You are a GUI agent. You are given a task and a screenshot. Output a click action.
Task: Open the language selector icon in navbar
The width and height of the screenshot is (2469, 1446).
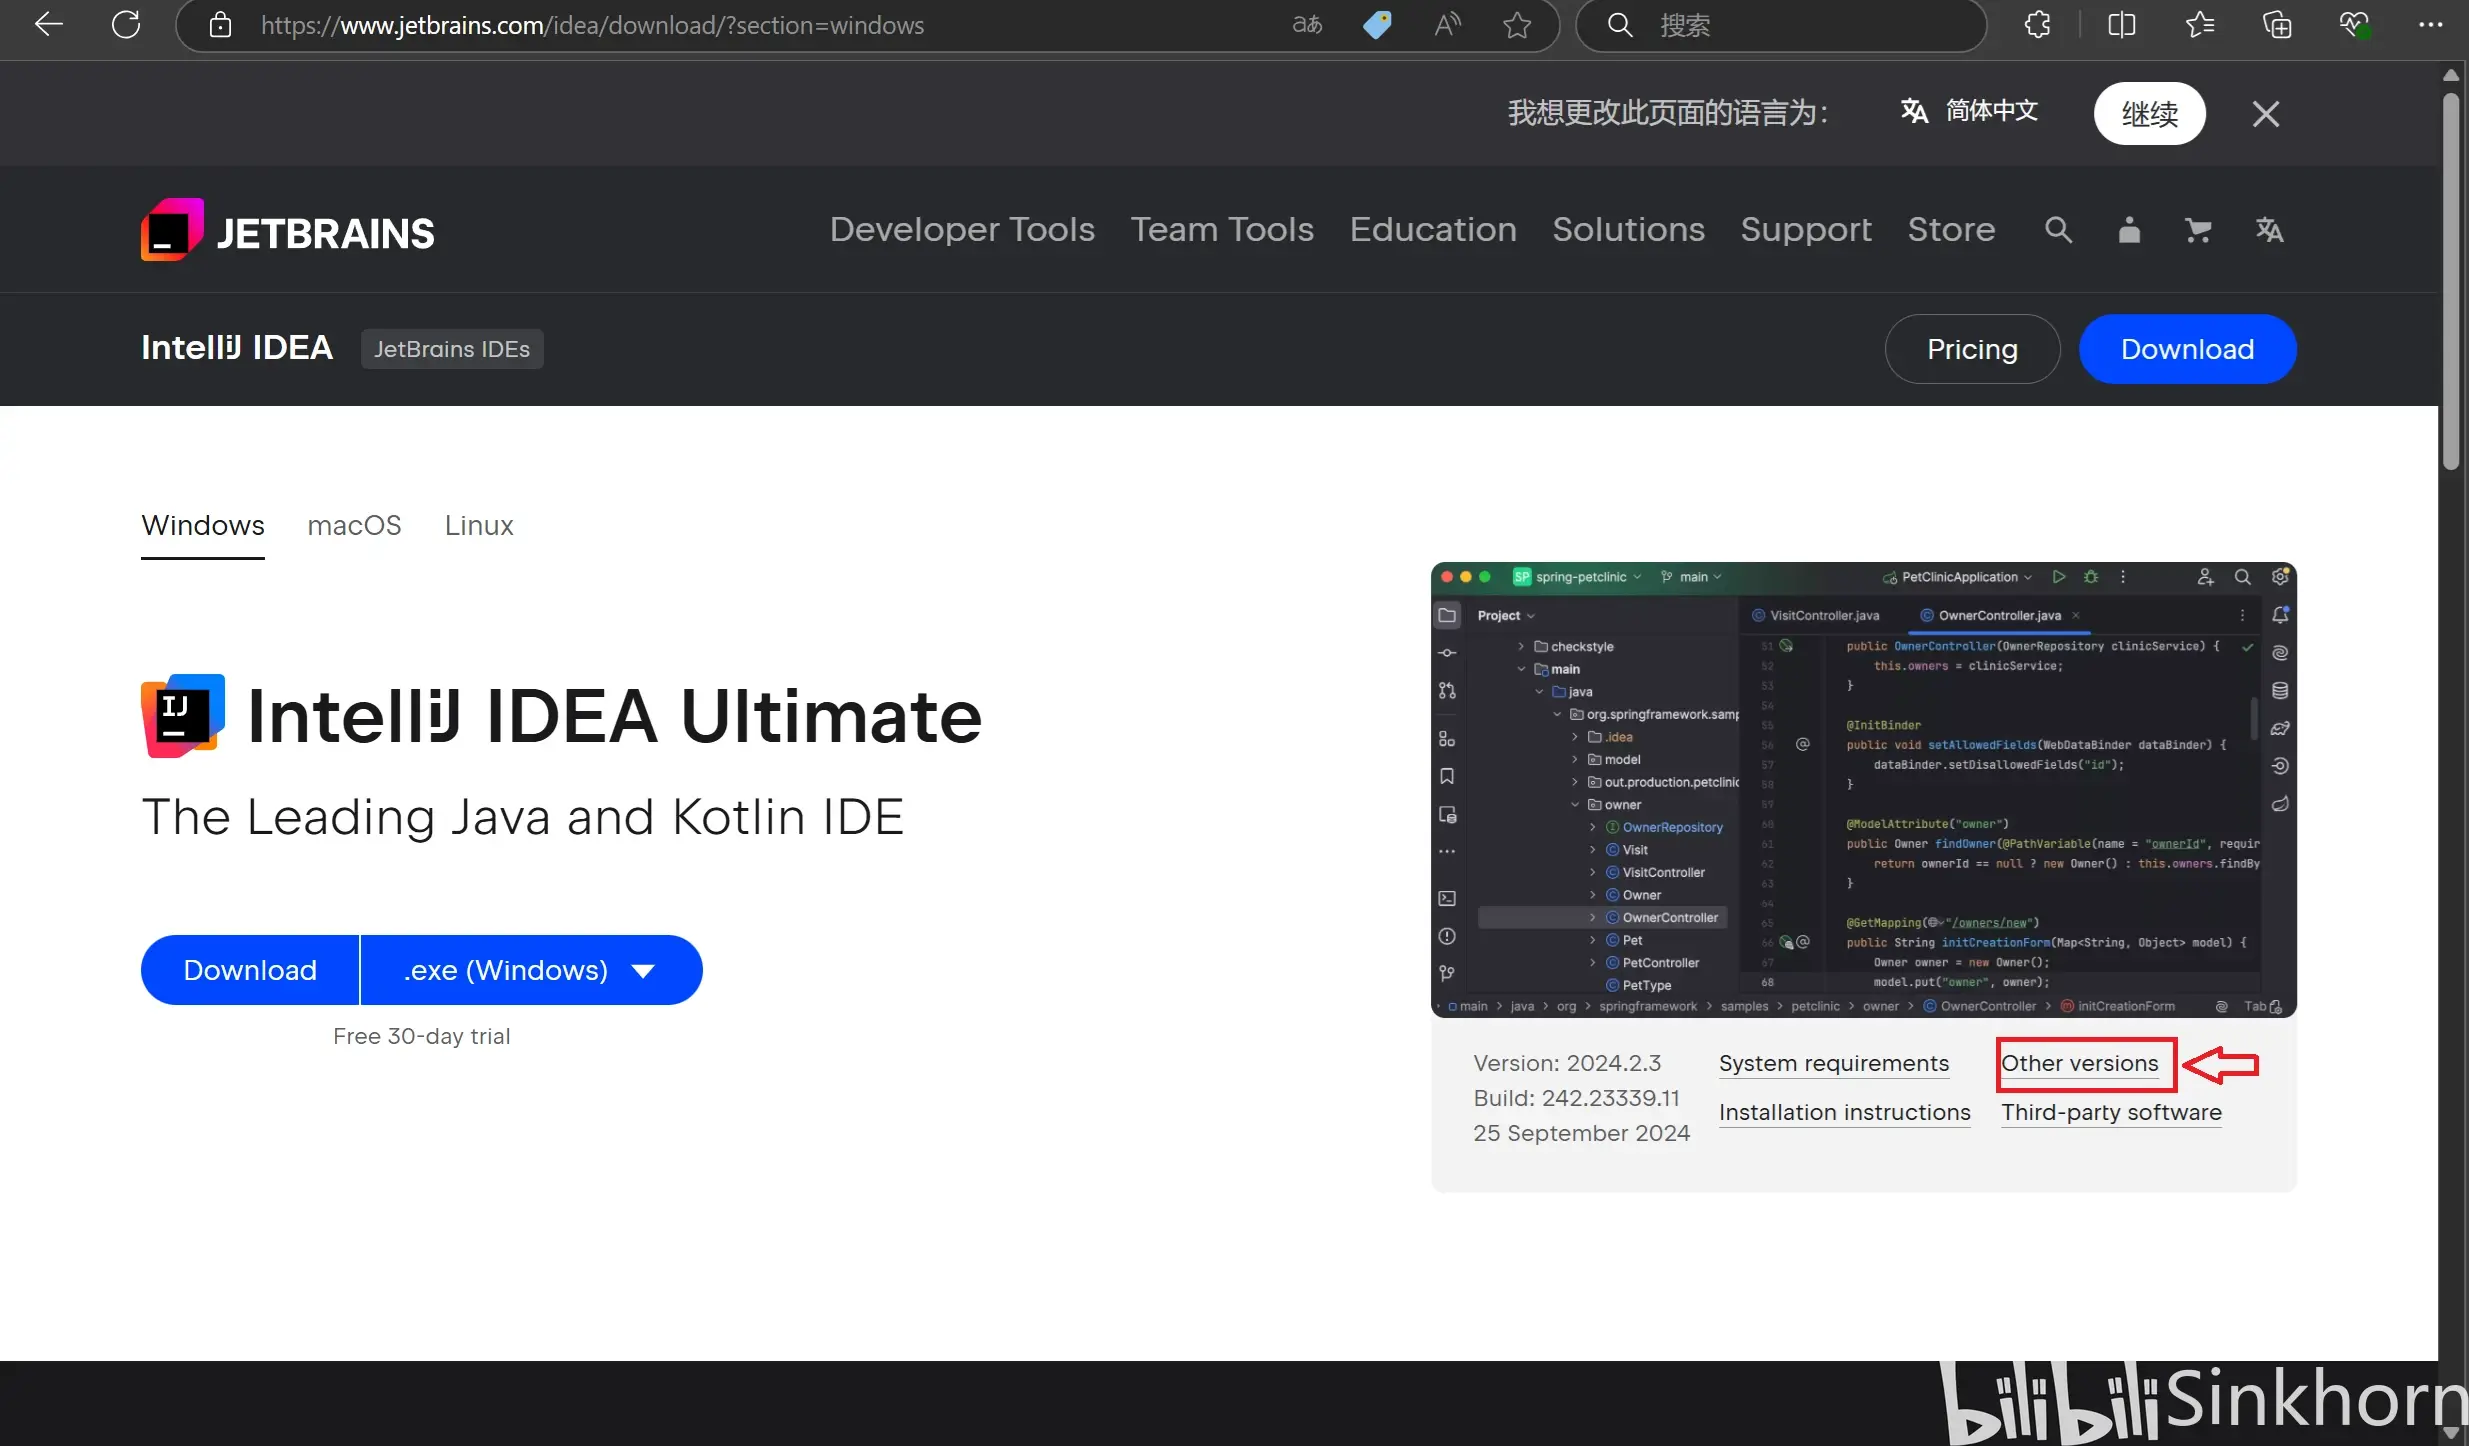coord(2269,230)
